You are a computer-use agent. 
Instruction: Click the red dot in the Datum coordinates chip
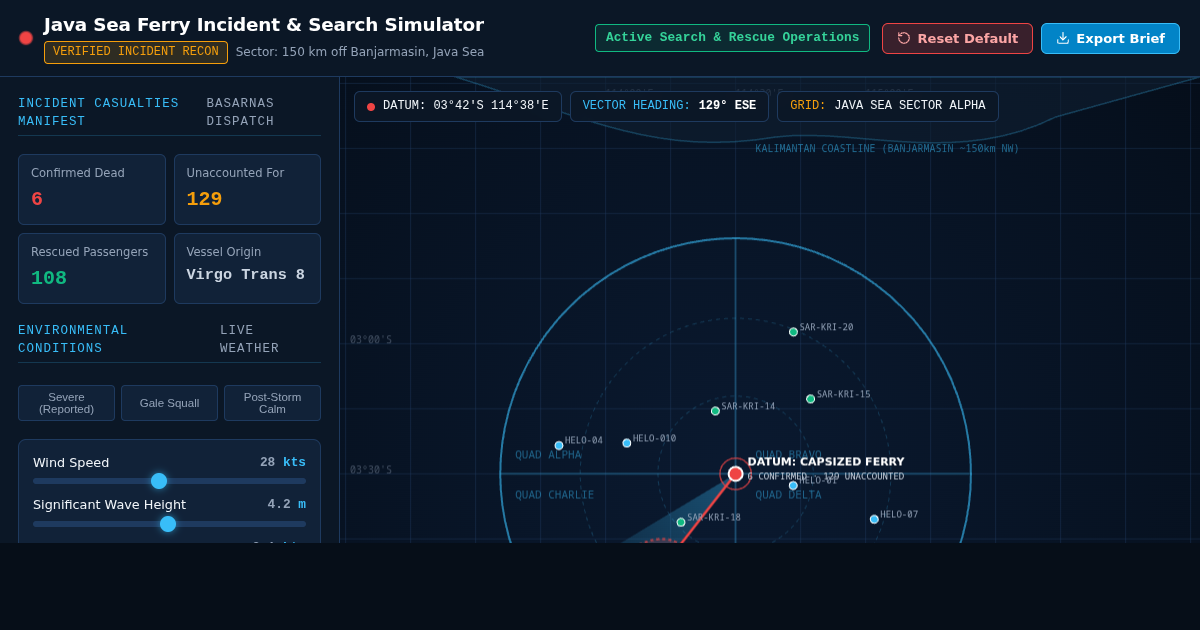[x=371, y=107]
